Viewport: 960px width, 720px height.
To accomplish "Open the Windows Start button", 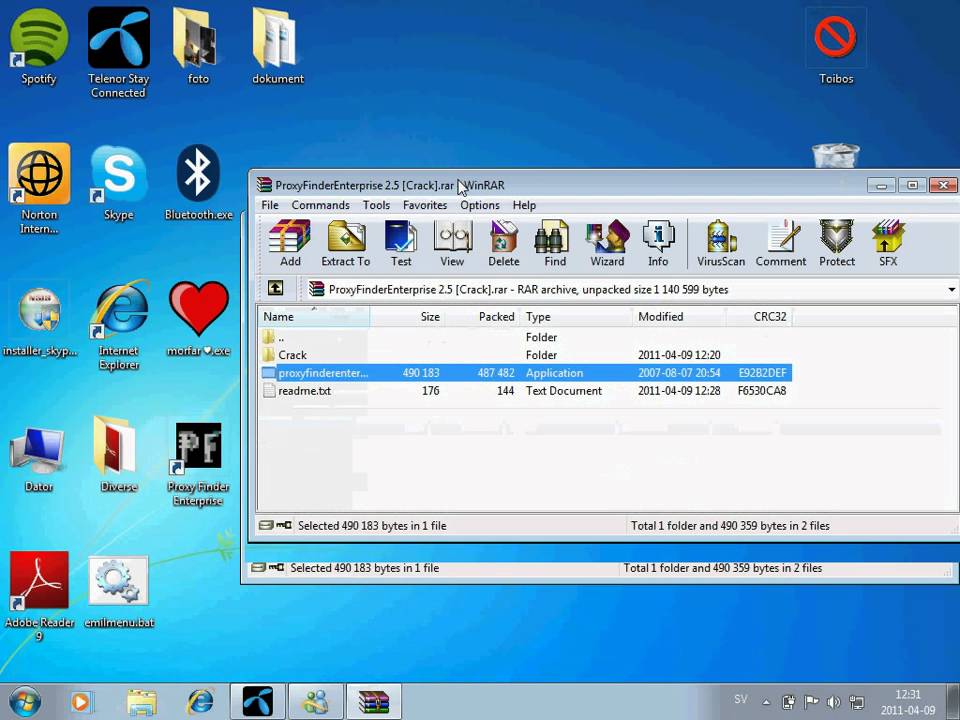I will [24, 702].
